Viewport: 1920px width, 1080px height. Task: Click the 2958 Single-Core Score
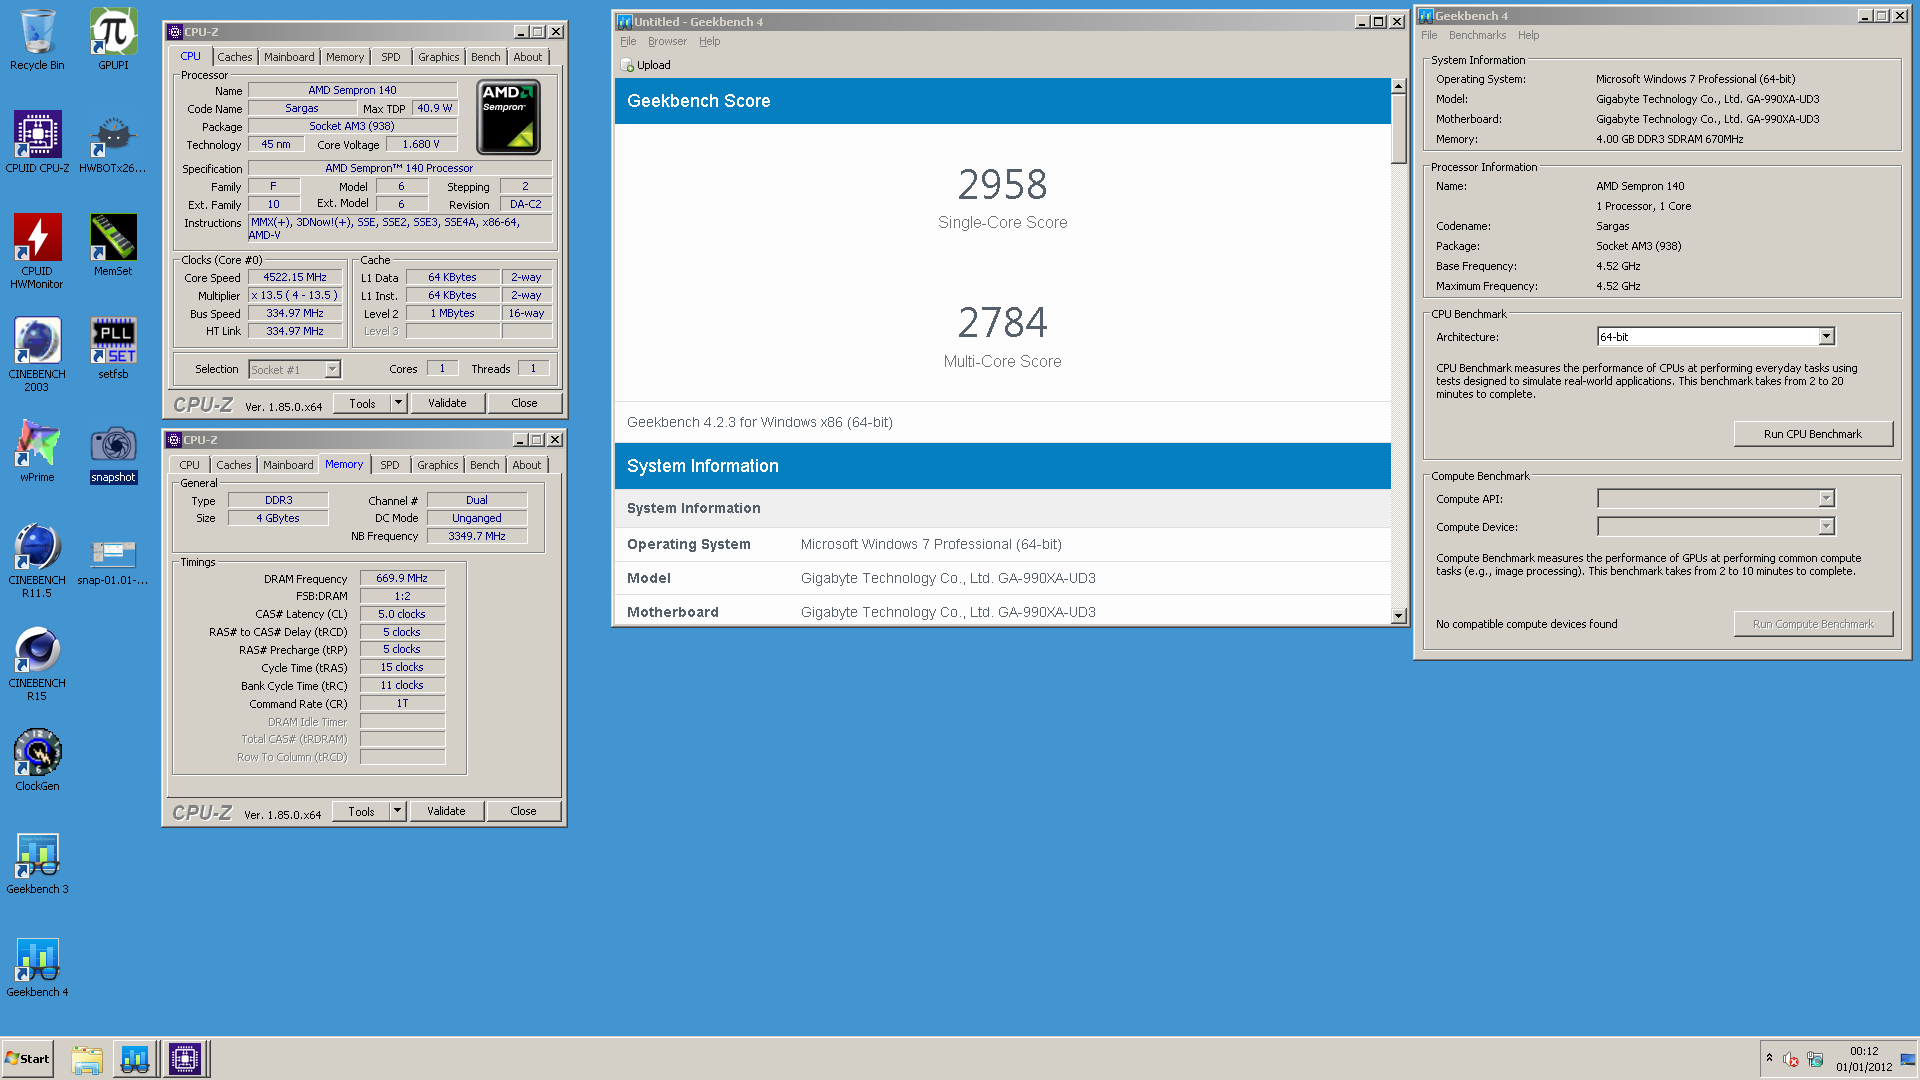[1002, 185]
